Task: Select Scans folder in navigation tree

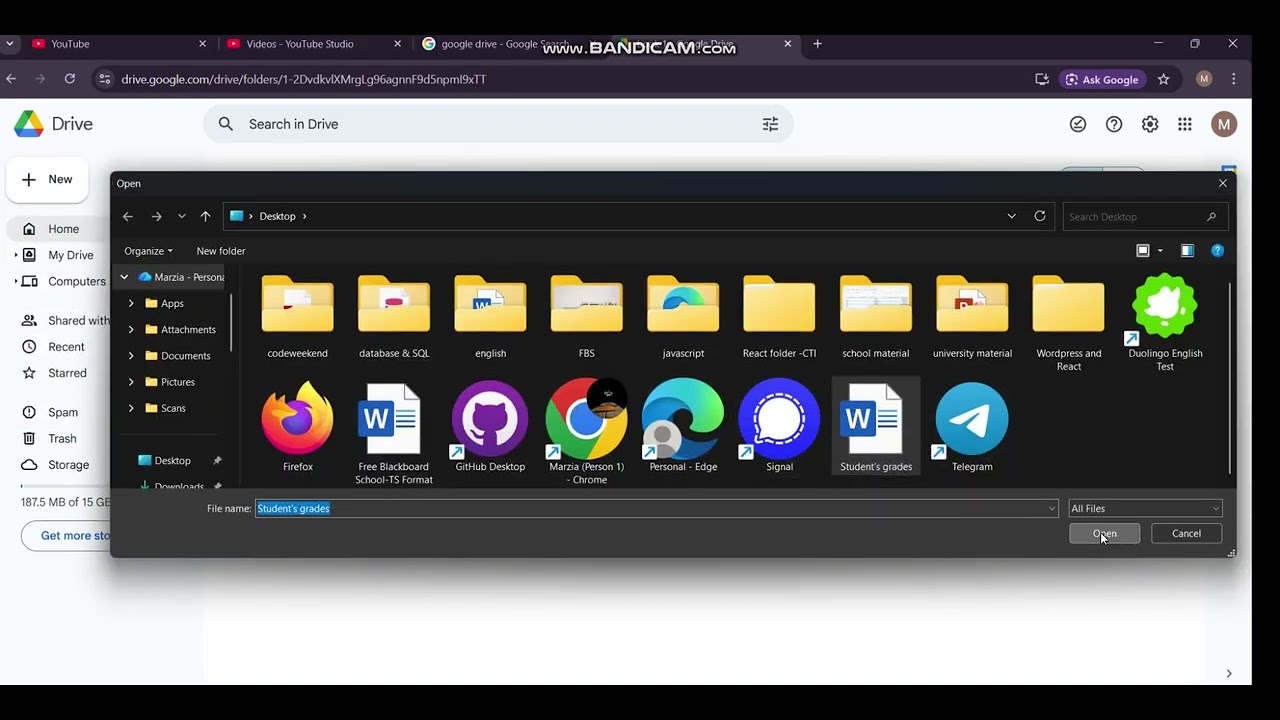Action: [173, 408]
